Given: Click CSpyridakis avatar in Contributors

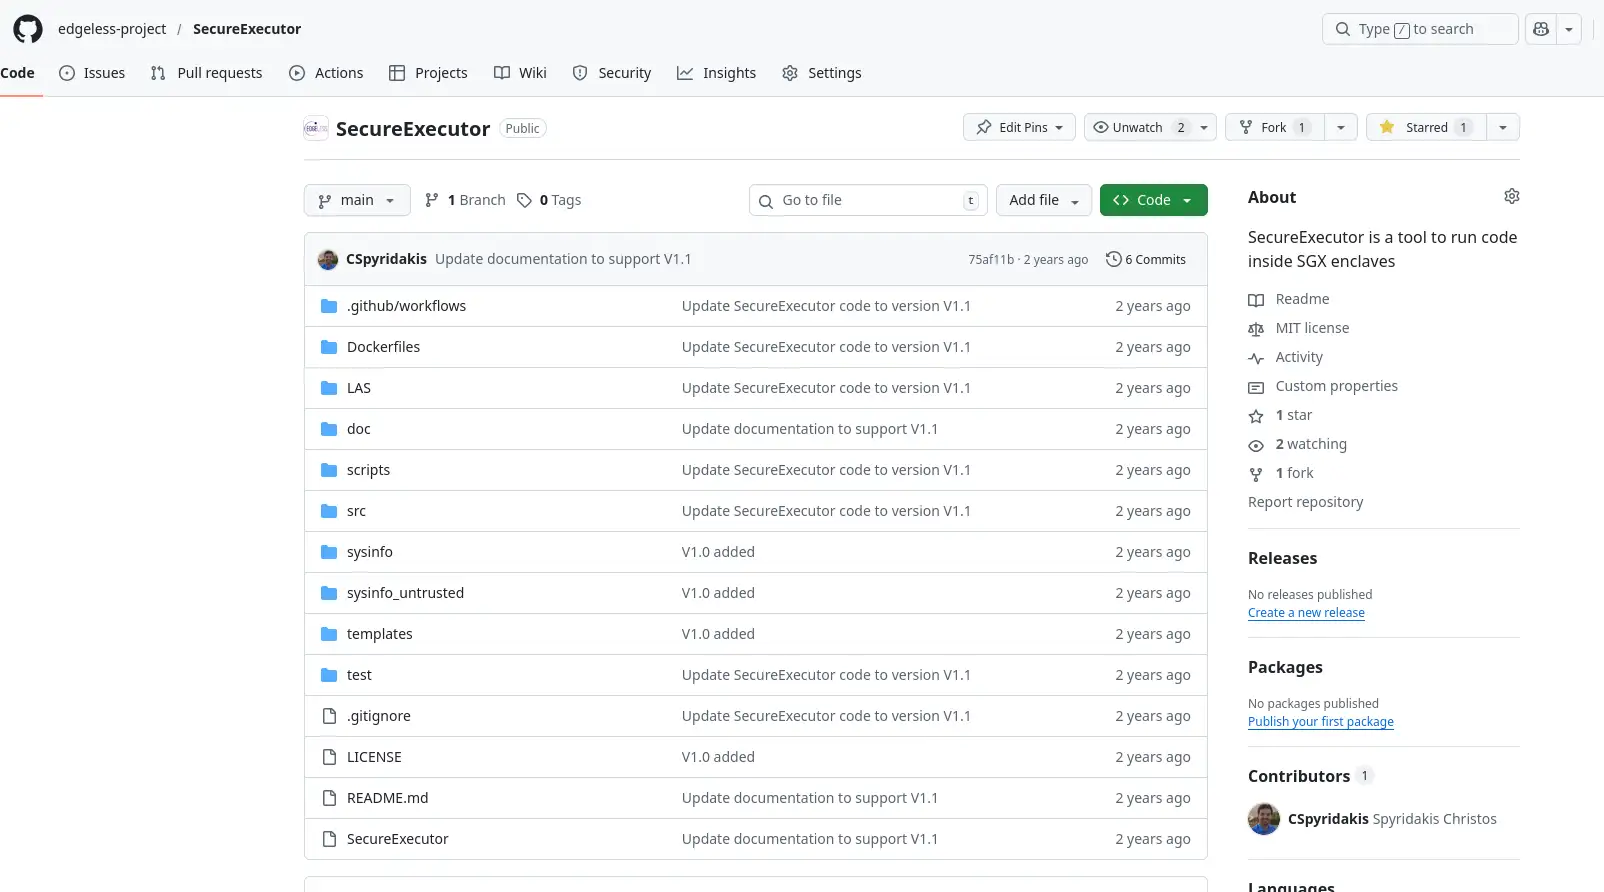Looking at the screenshot, I should 1264,819.
